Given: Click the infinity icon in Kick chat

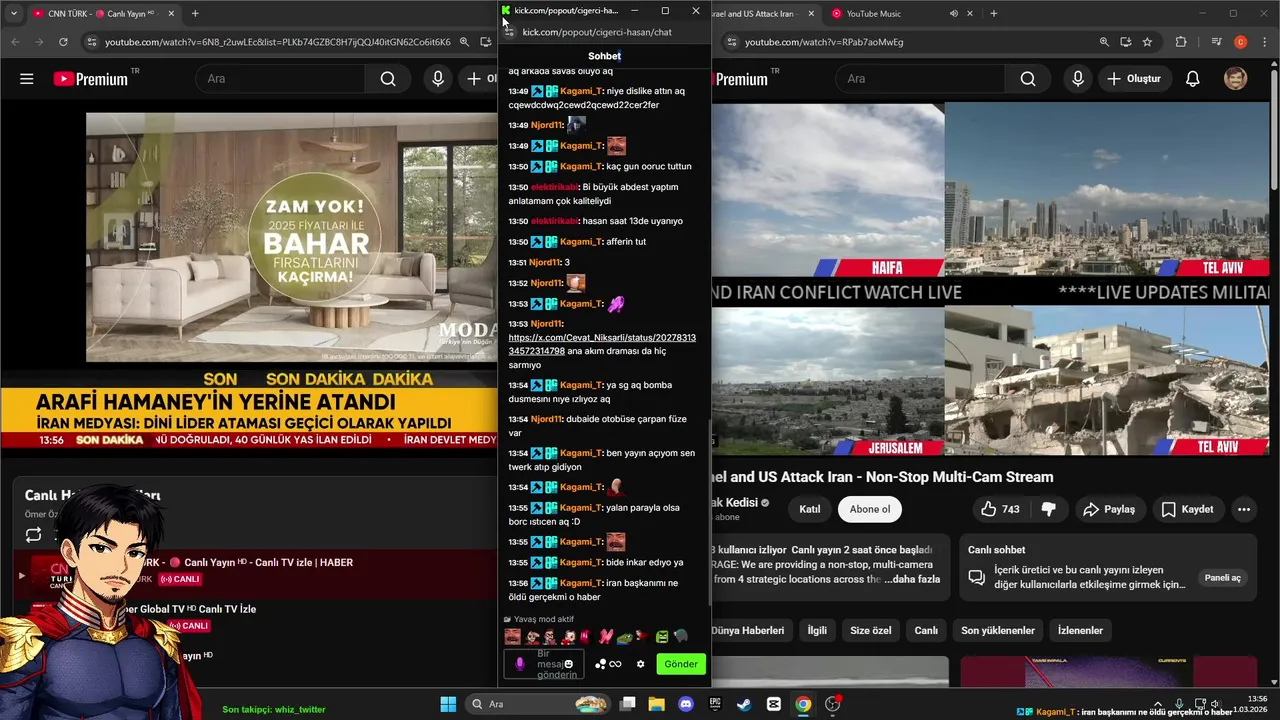Looking at the screenshot, I should (x=615, y=664).
